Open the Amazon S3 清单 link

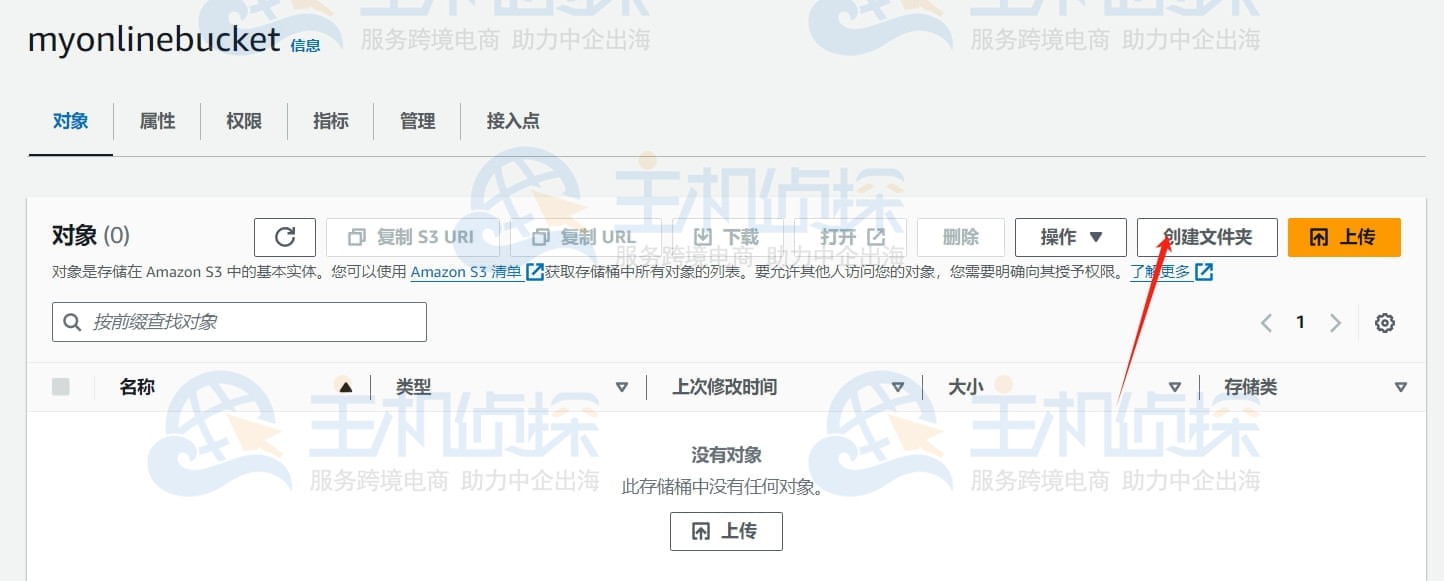click(x=465, y=271)
